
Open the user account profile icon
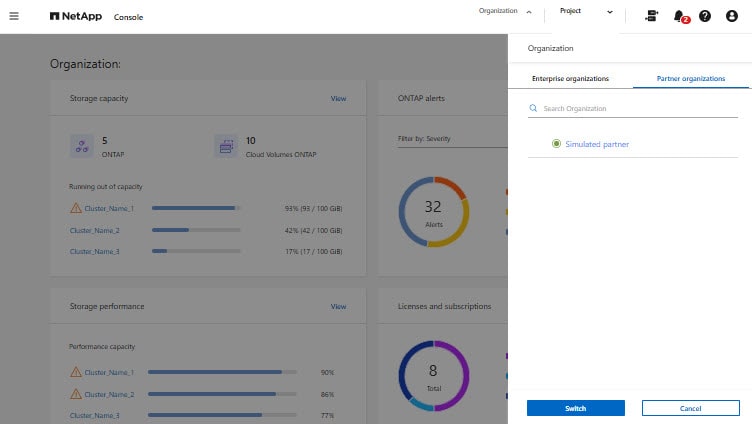point(731,16)
